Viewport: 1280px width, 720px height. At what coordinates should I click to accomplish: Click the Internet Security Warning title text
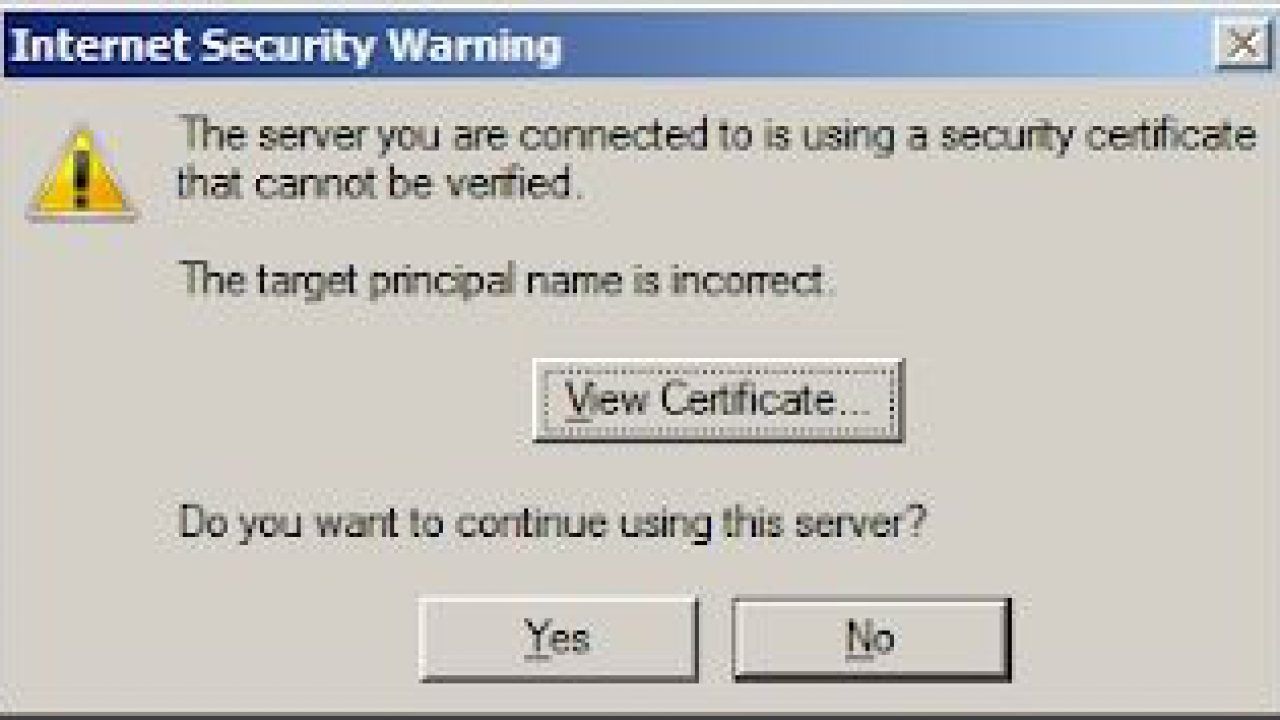[284, 46]
